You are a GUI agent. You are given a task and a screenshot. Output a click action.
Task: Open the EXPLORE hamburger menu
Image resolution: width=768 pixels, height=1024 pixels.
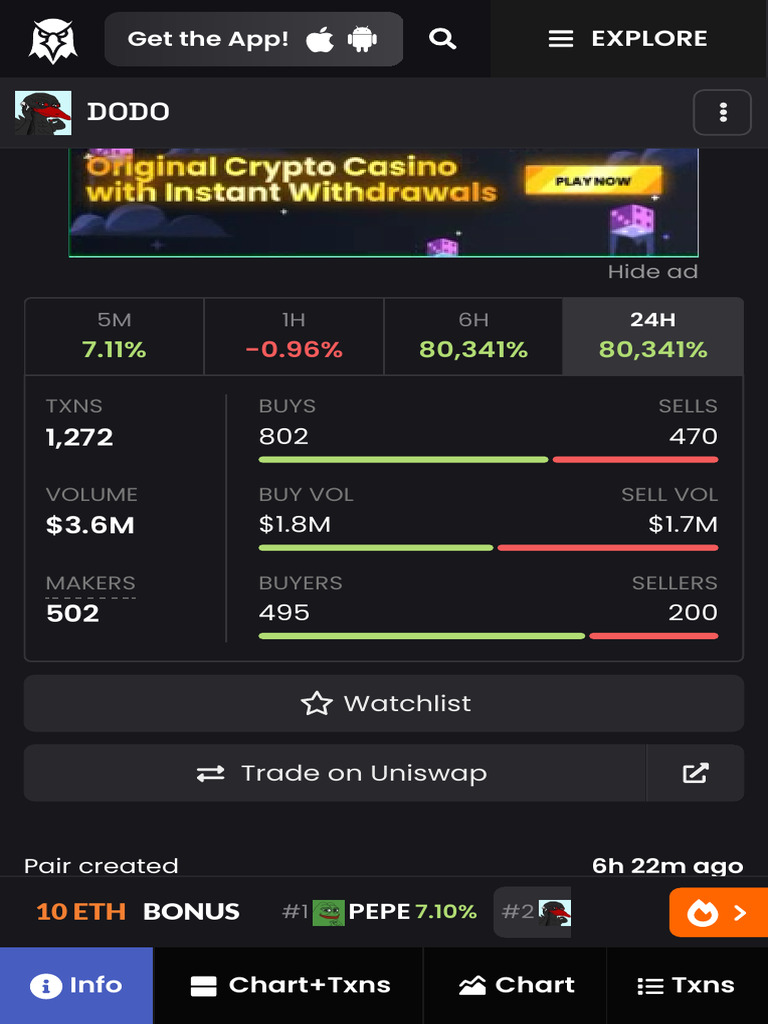(x=628, y=39)
